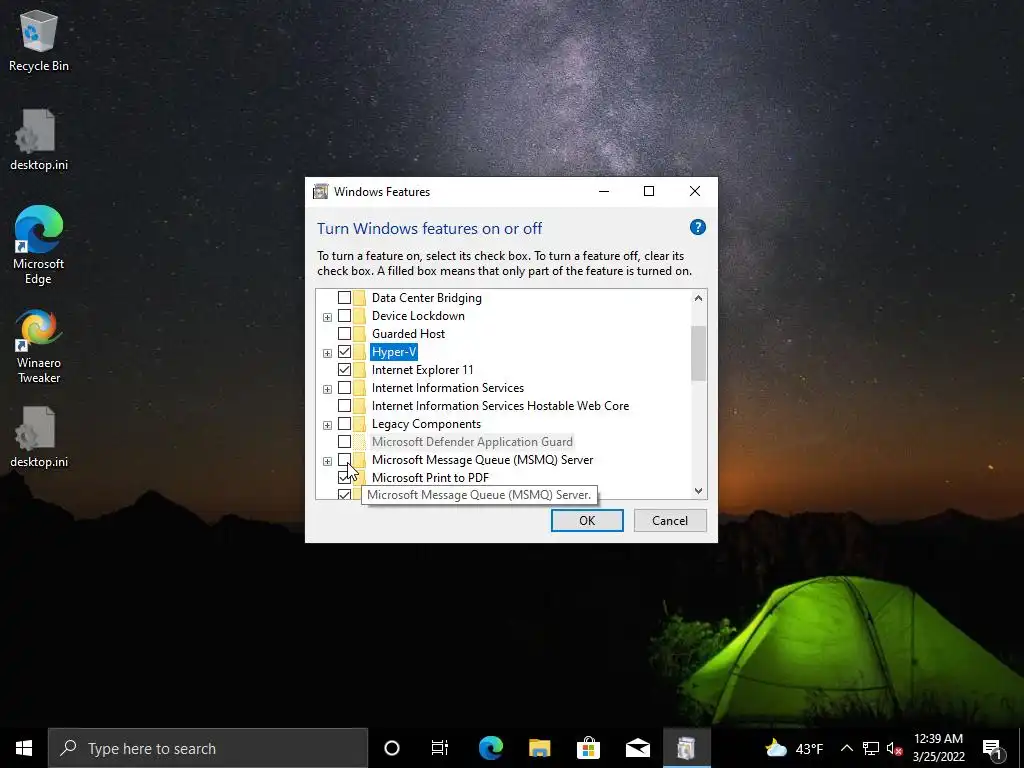Click the Windows Features title bar icon
The width and height of the screenshot is (1024, 768).
click(x=321, y=191)
